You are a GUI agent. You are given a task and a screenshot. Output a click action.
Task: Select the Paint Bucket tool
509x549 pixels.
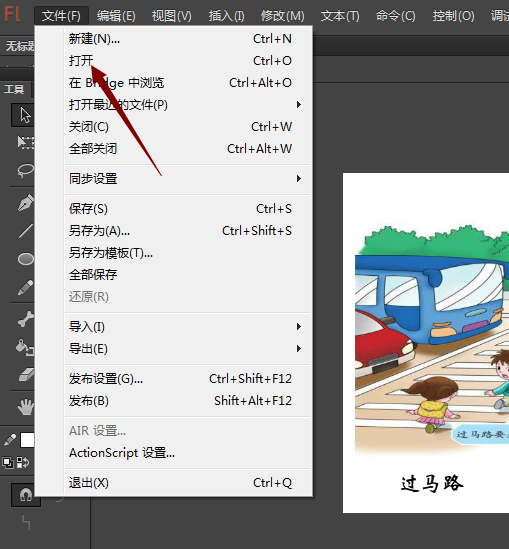(x=25, y=347)
